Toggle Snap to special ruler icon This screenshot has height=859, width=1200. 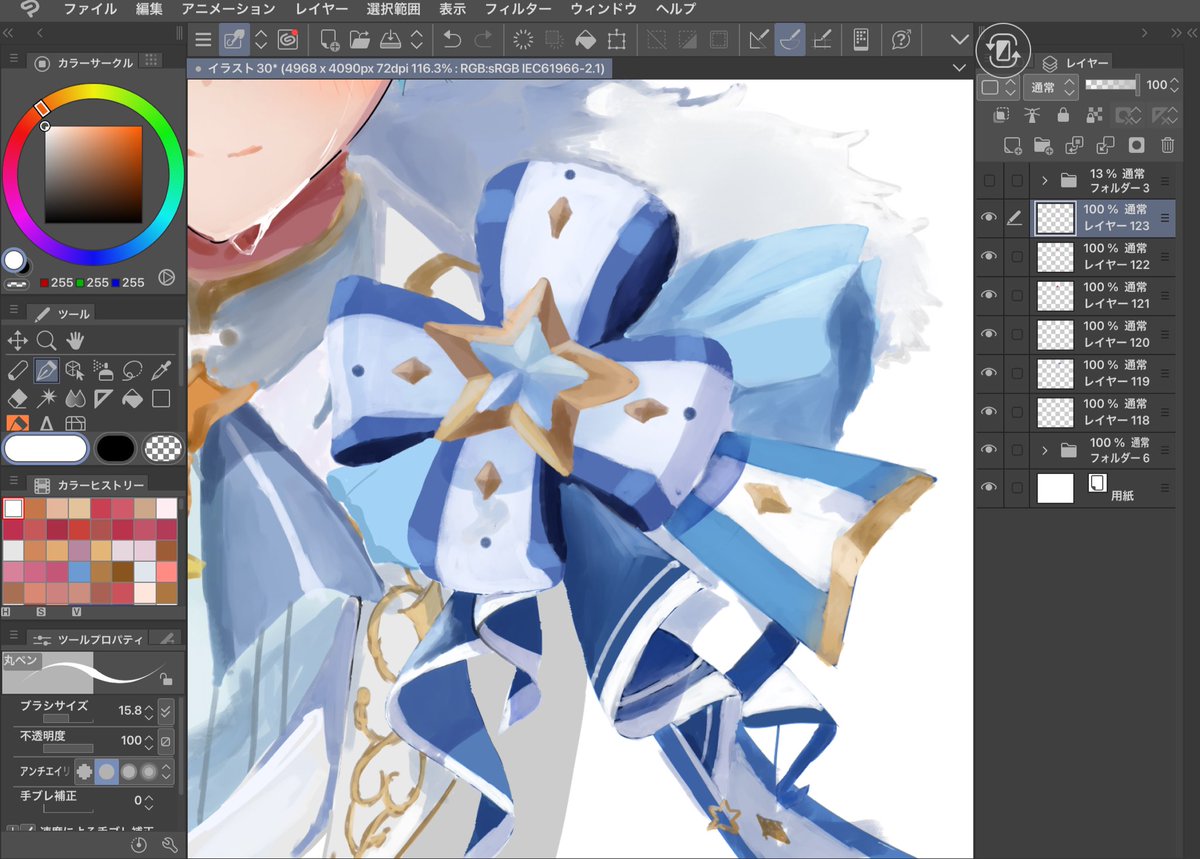790,39
